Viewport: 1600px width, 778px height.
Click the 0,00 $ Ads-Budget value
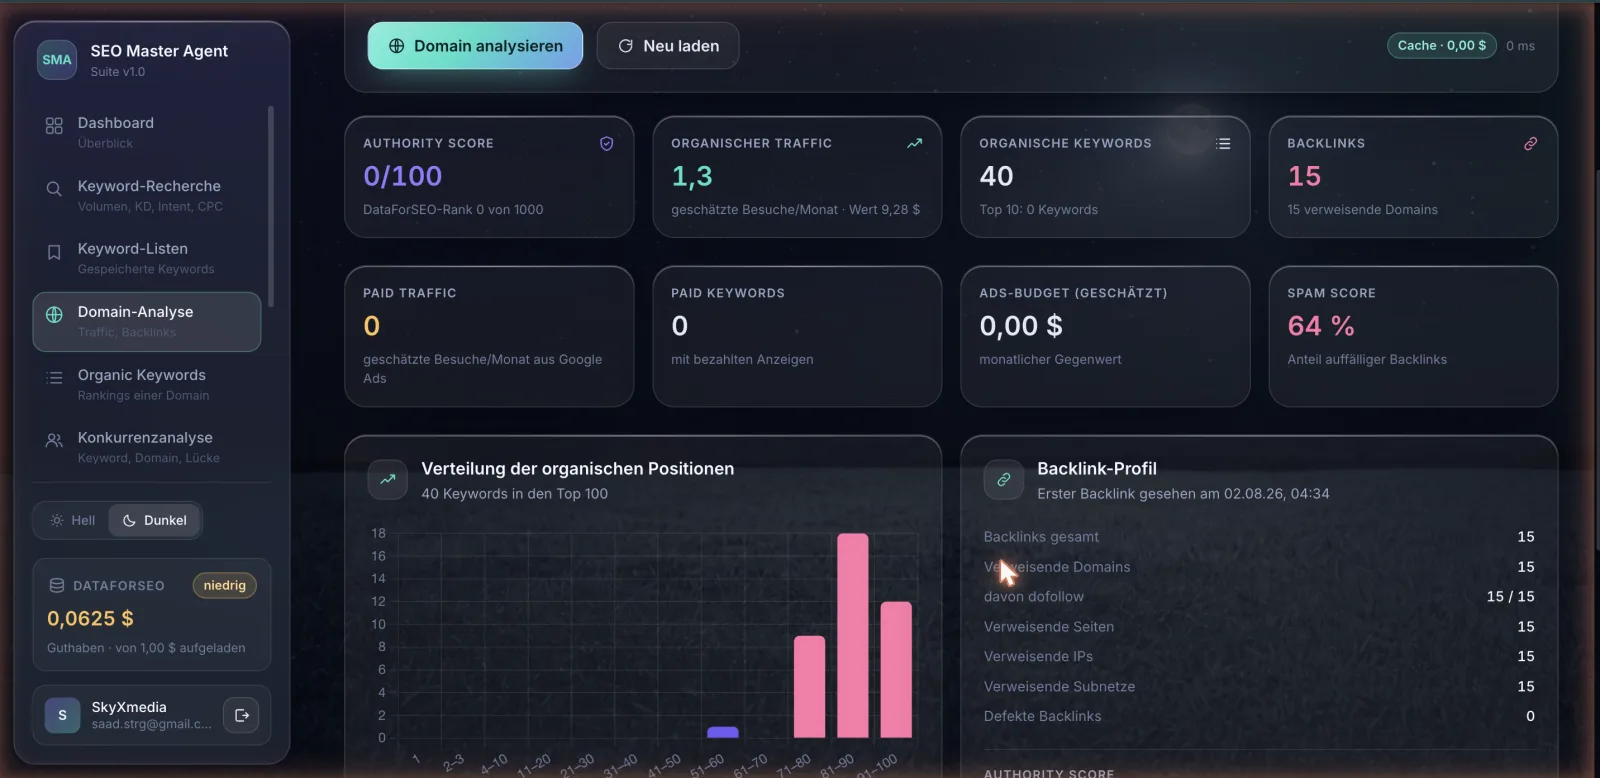(x=1021, y=326)
